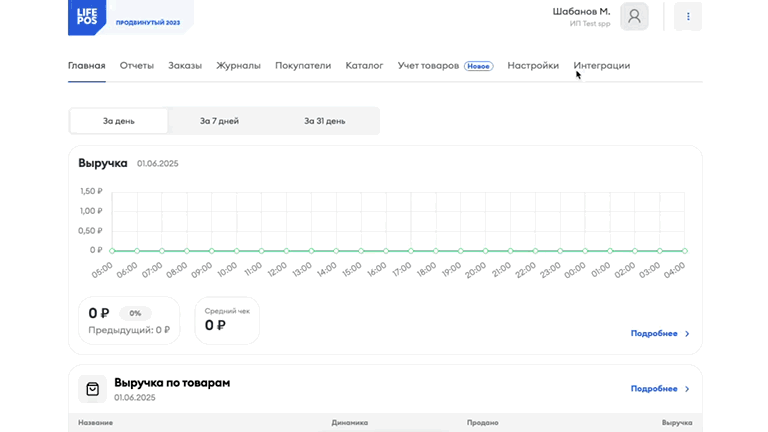Screen dimensions: 768x432
Task: Click the Средний чек card
Action: [x=227, y=320]
